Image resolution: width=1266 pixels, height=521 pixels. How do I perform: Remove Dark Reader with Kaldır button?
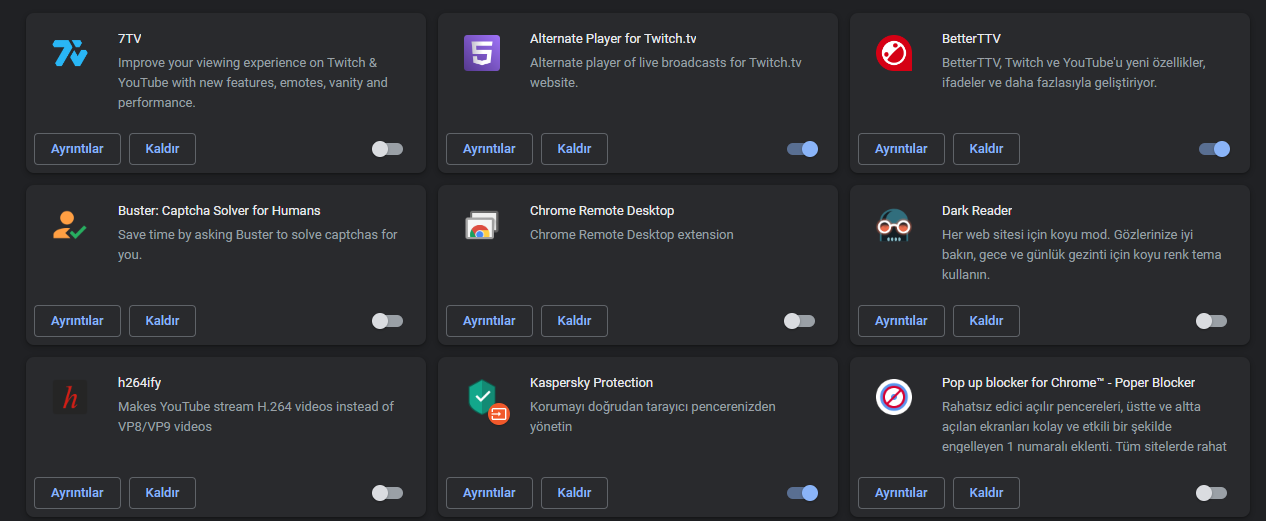986,321
